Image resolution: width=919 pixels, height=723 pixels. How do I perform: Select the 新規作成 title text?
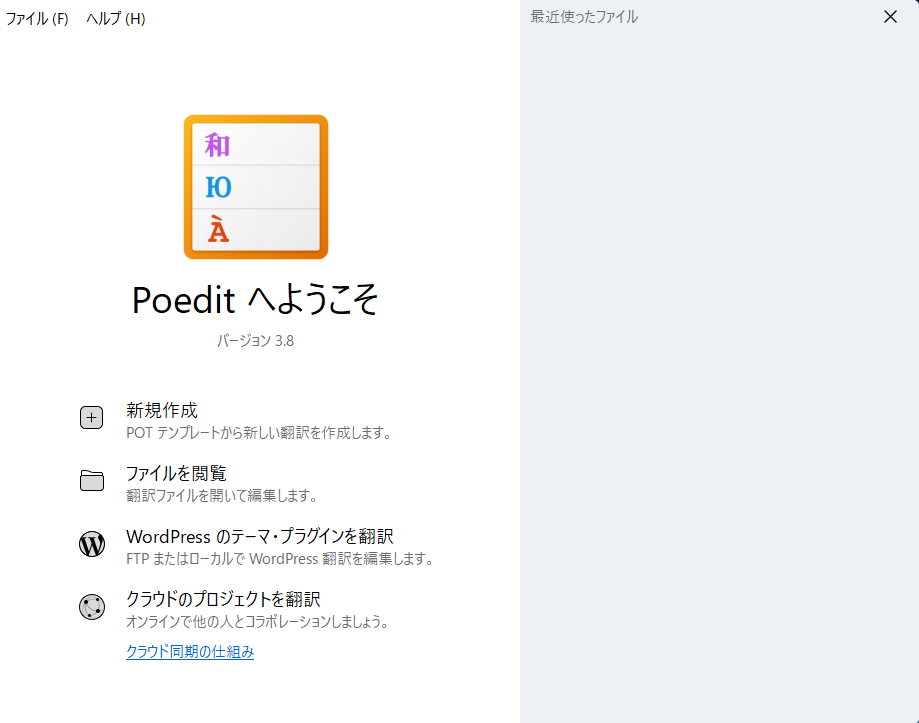coord(162,410)
